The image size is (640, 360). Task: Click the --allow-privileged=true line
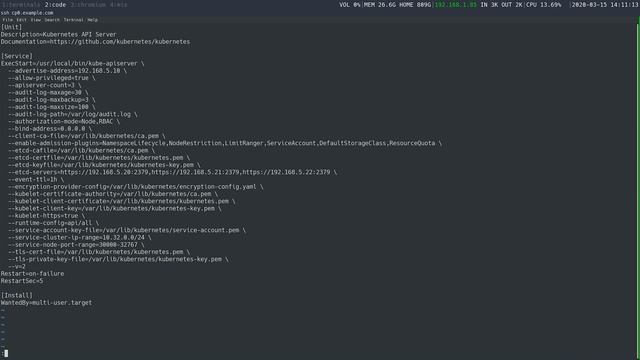[x=51, y=78]
